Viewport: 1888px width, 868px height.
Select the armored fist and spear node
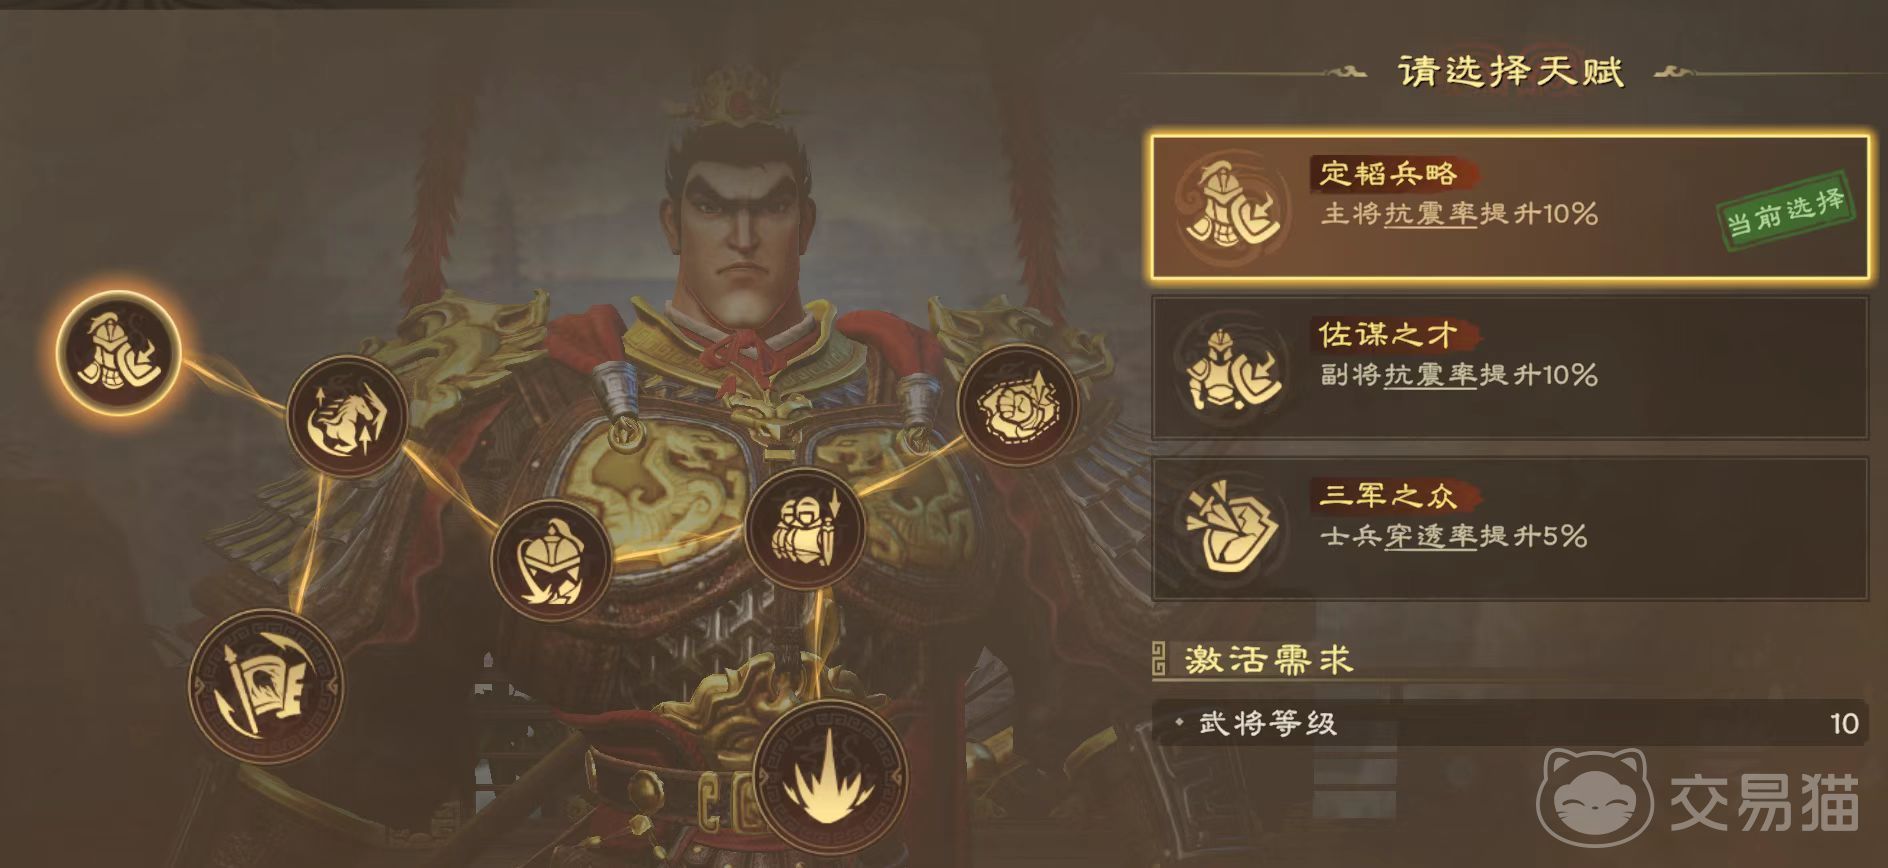[805, 528]
